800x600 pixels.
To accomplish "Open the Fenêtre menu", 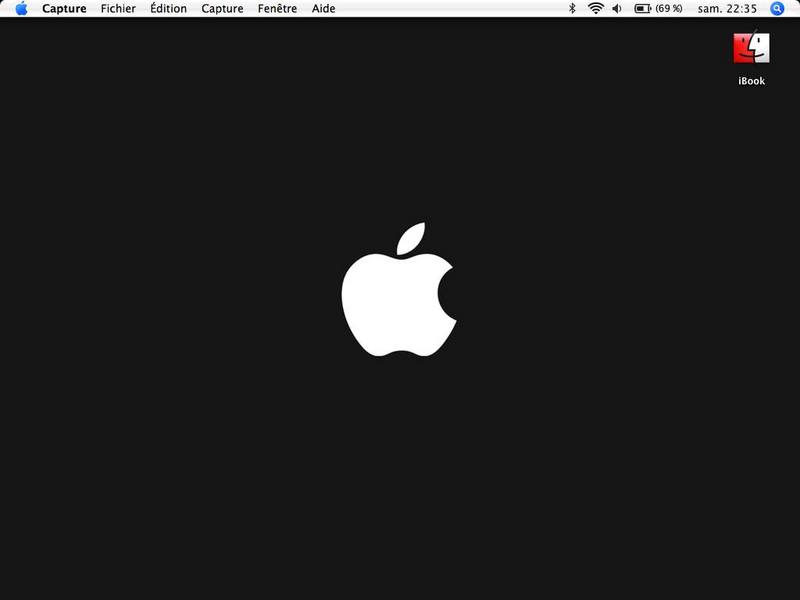I will [277, 9].
